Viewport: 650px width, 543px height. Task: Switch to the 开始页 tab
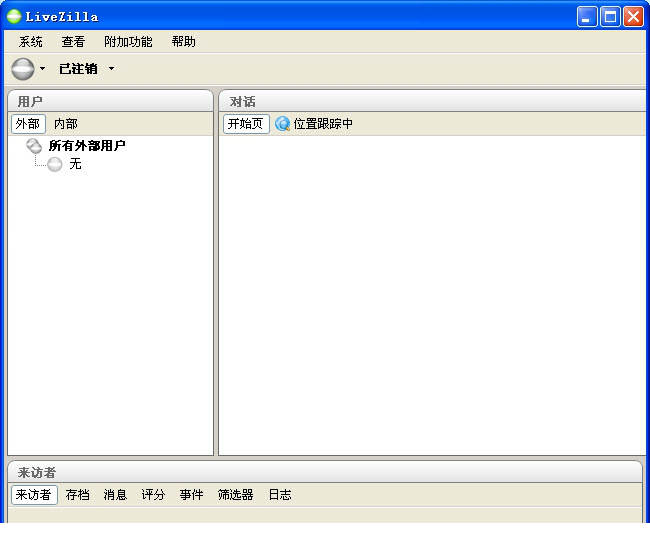(x=246, y=124)
